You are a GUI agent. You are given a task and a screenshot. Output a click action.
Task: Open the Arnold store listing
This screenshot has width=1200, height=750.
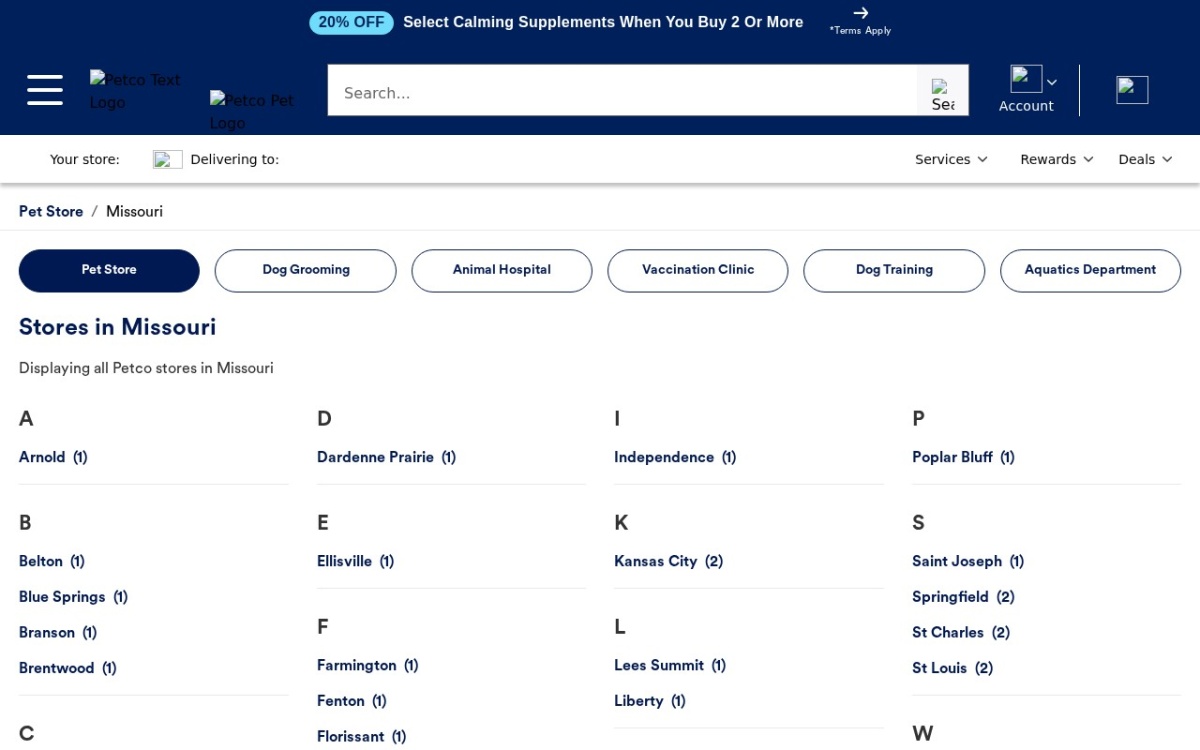coord(53,457)
